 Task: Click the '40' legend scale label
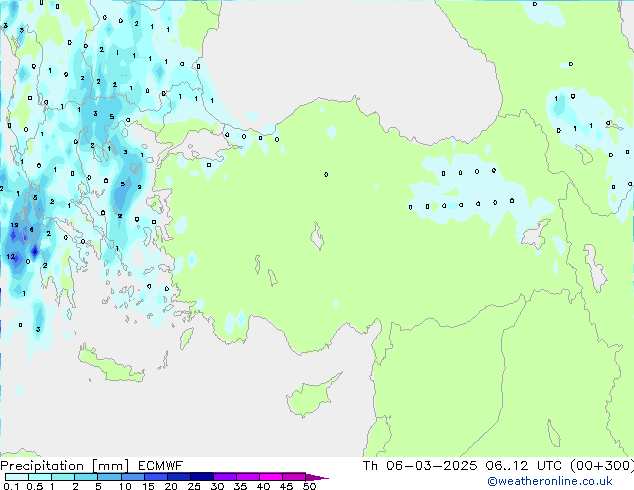[263, 486]
